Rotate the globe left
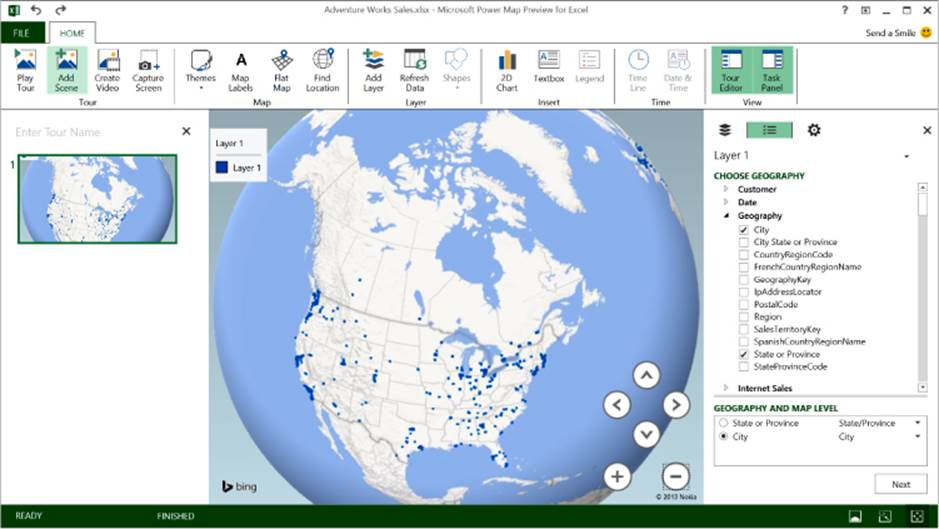The image size is (939, 529). coord(617,405)
